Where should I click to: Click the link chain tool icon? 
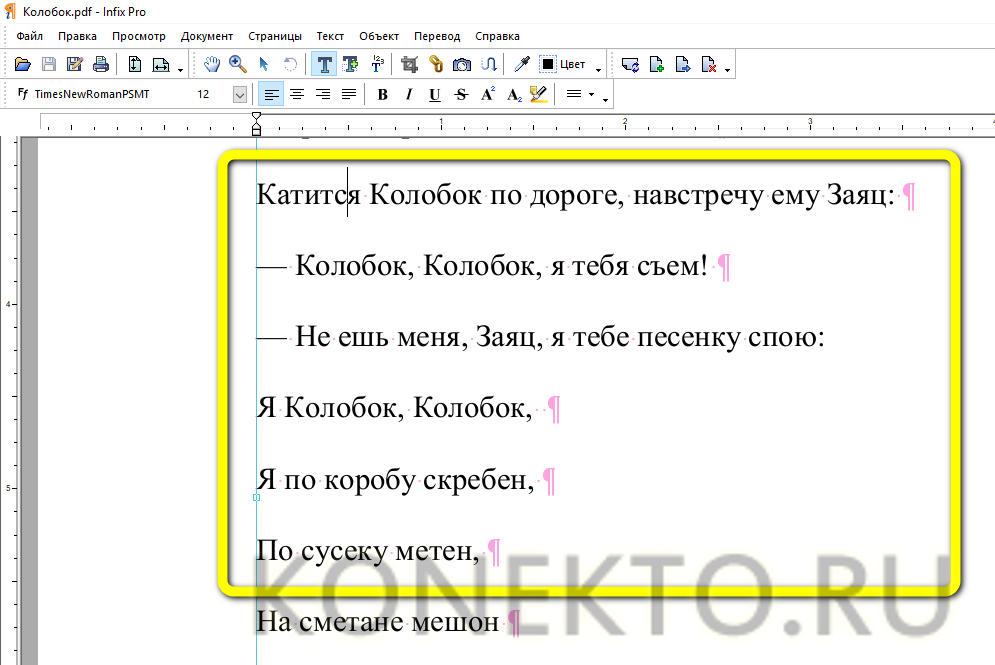pos(435,64)
